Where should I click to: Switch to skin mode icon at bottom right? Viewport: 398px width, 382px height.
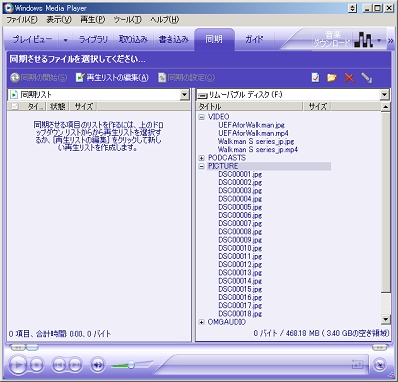379,365
